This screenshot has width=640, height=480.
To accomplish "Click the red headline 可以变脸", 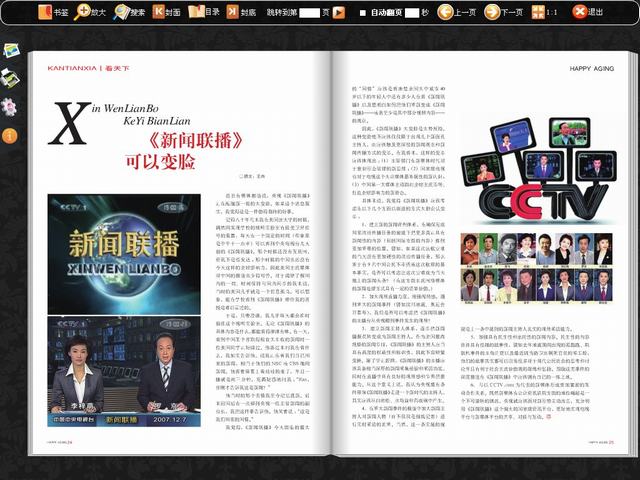I will pos(160,162).
